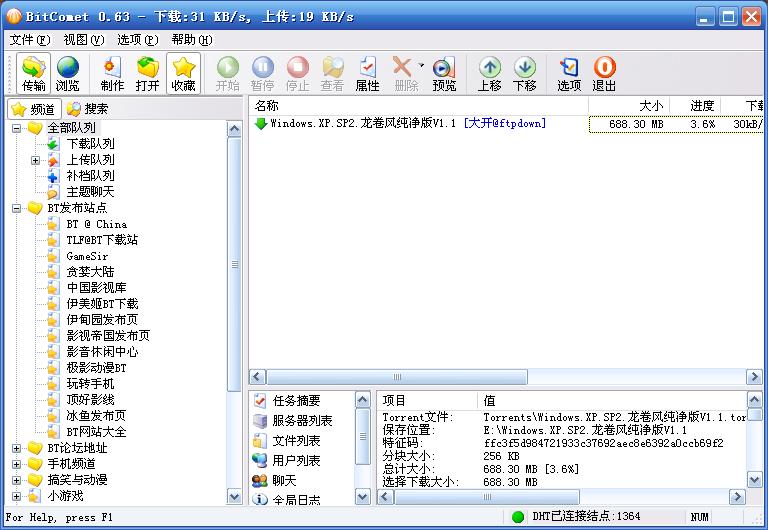768x530 pixels.
Task: Open 贪婪大陆 site entry
Action: point(90,272)
